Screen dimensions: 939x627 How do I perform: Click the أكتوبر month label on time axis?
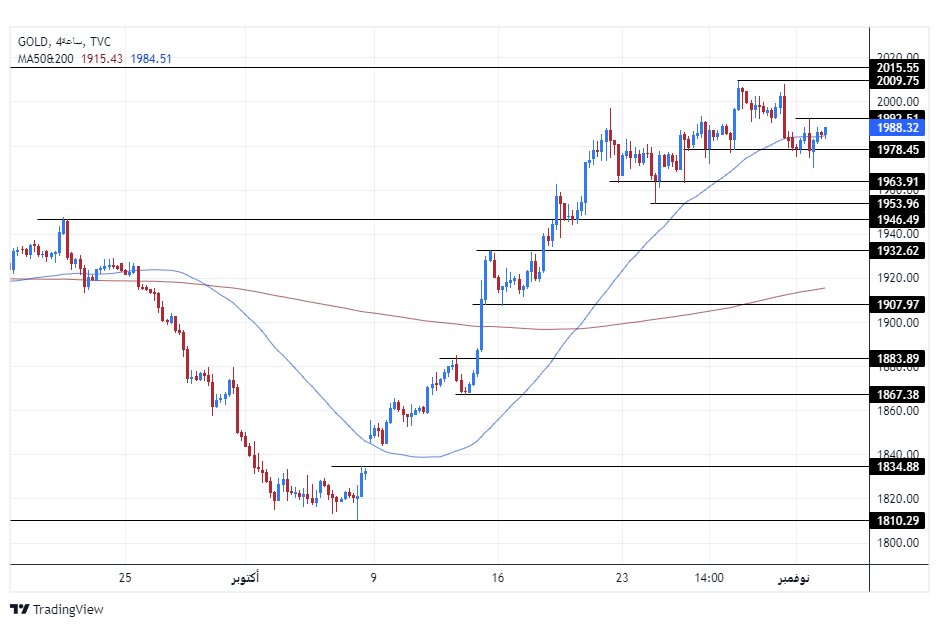coord(246,578)
